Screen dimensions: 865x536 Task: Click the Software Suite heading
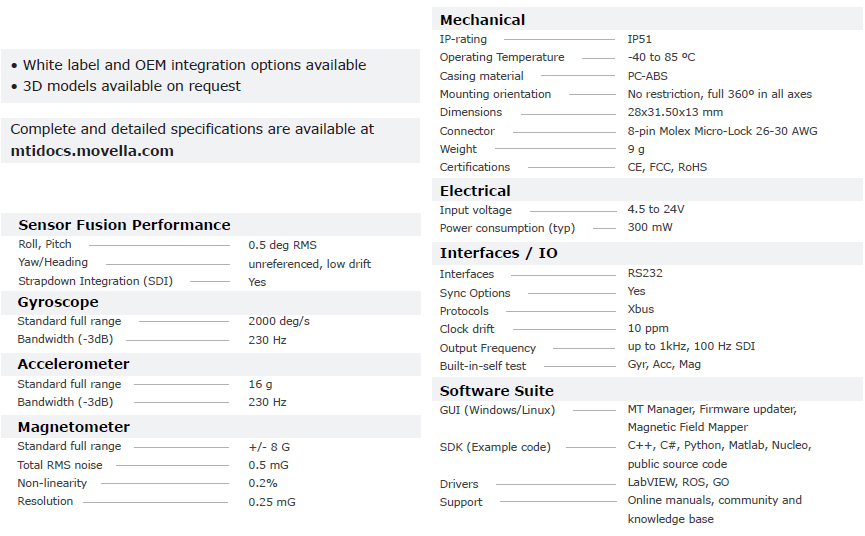496,391
